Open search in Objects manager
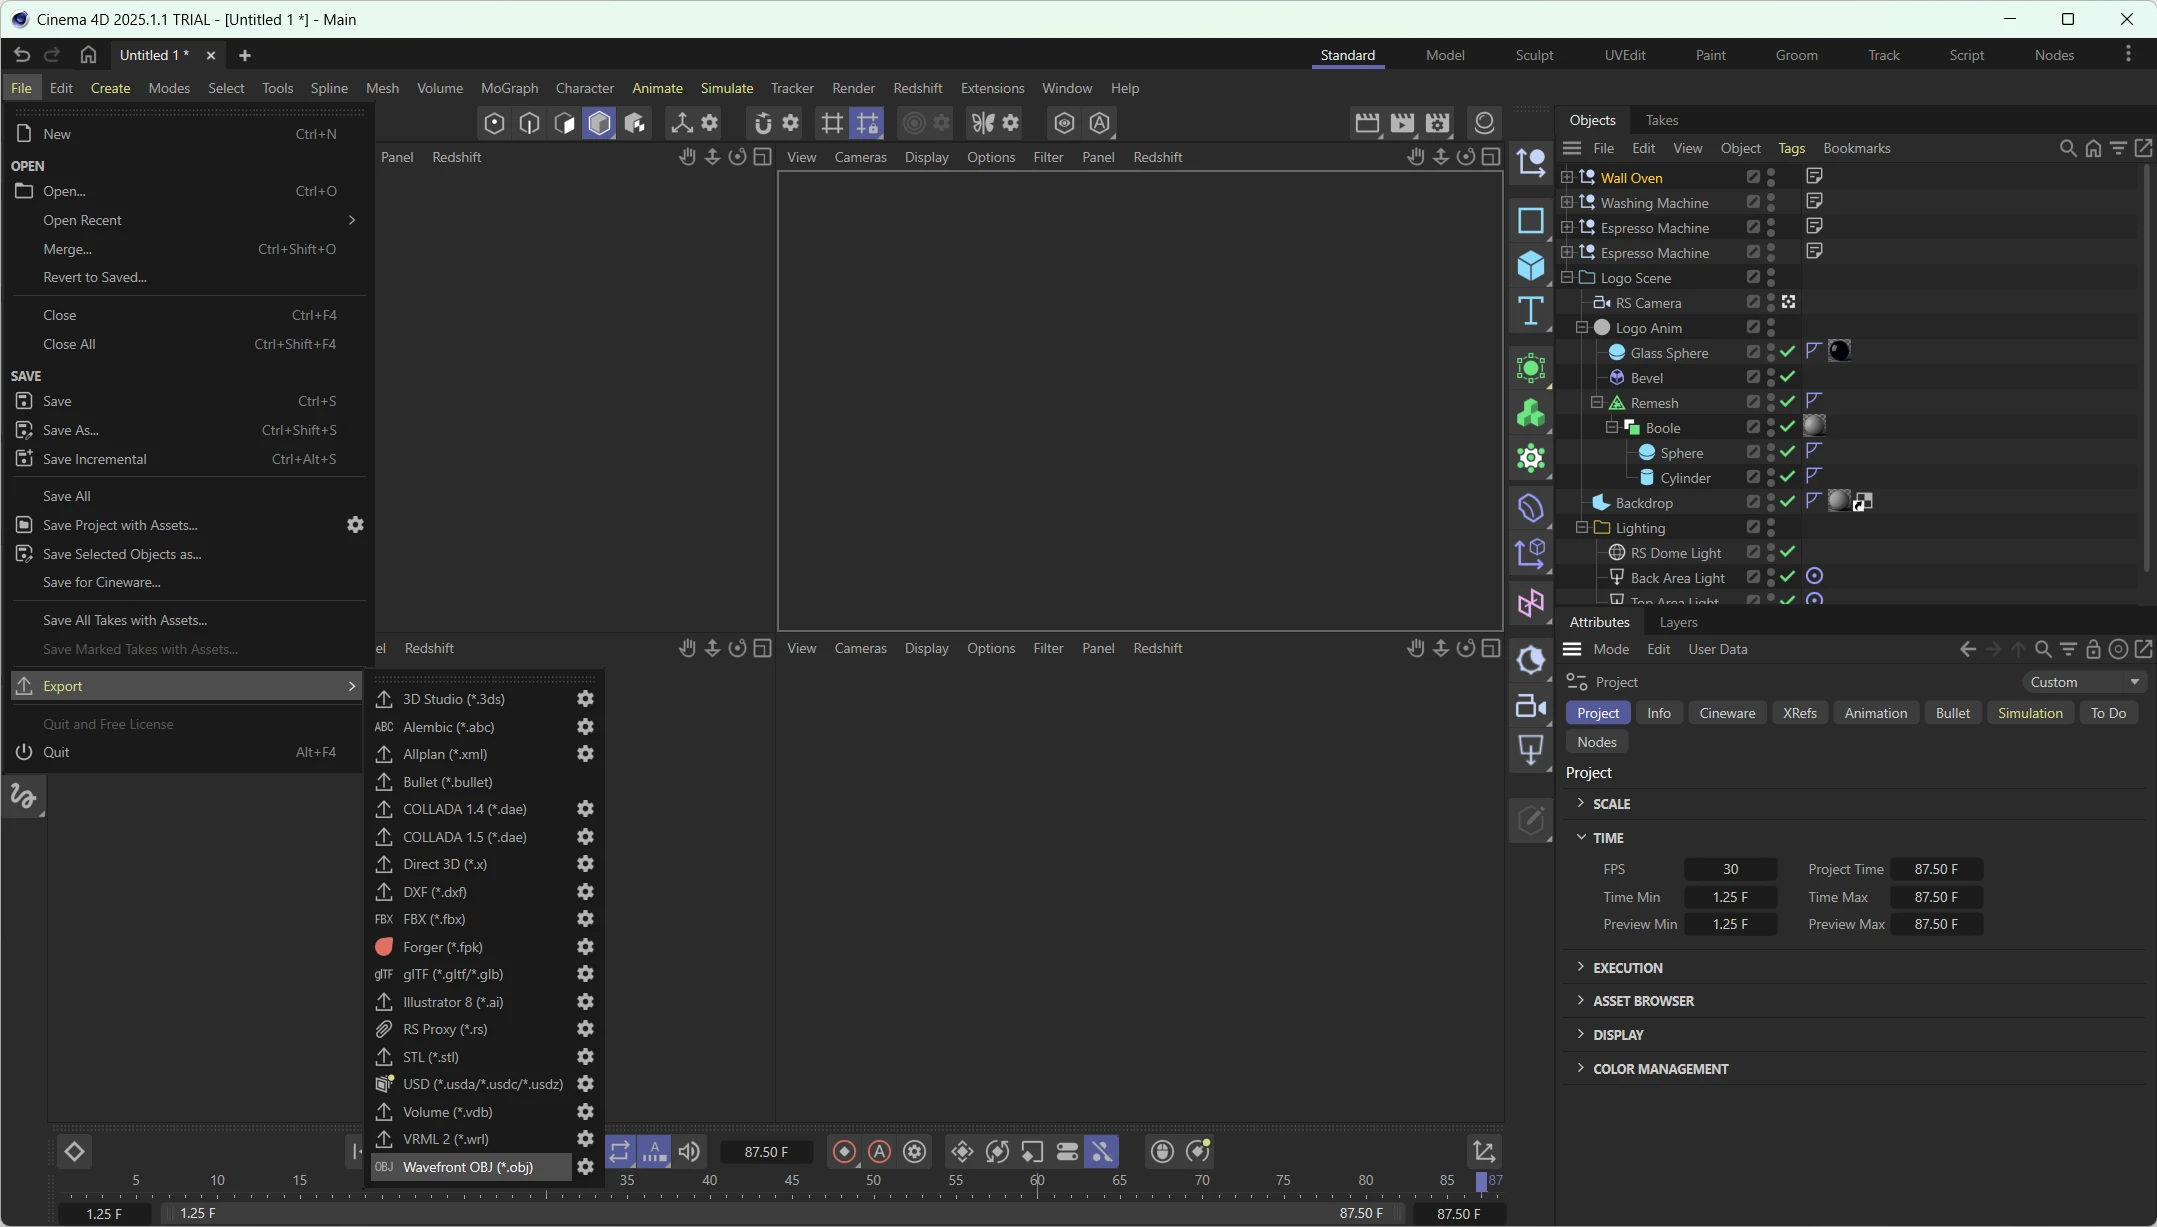2157x1227 pixels. (2068, 148)
